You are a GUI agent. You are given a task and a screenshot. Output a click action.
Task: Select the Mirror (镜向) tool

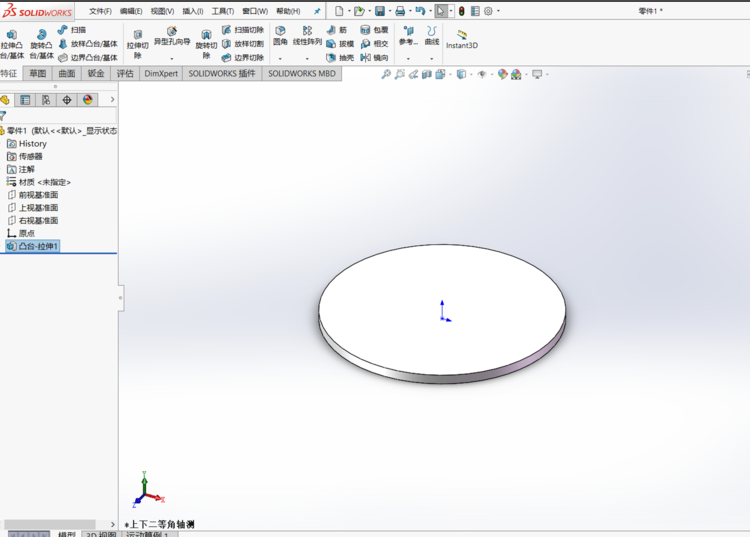click(x=374, y=58)
